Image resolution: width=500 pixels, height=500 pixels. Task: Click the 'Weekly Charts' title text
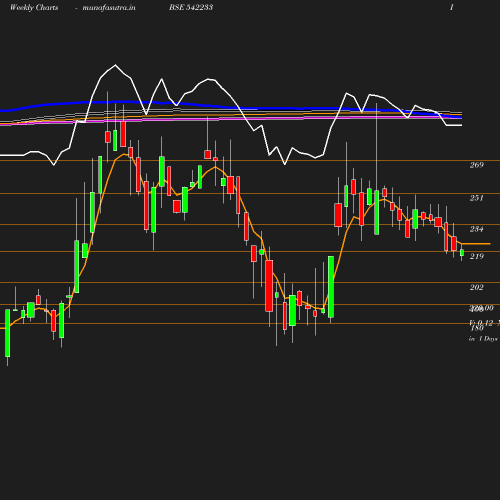[34, 8]
